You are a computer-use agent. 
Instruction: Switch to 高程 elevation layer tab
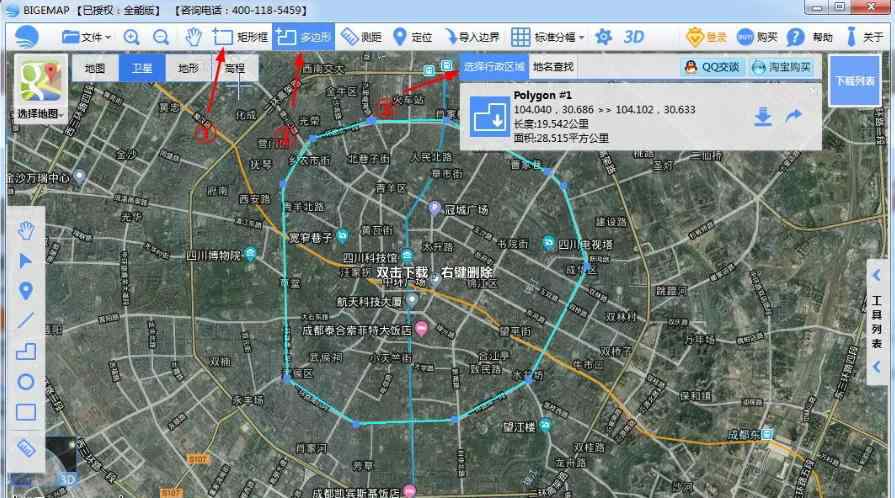pos(235,69)
